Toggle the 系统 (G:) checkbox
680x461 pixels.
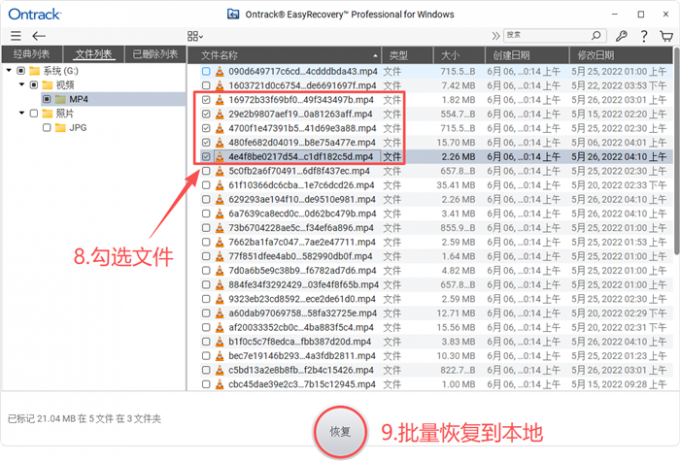click(x=21, y=71)
